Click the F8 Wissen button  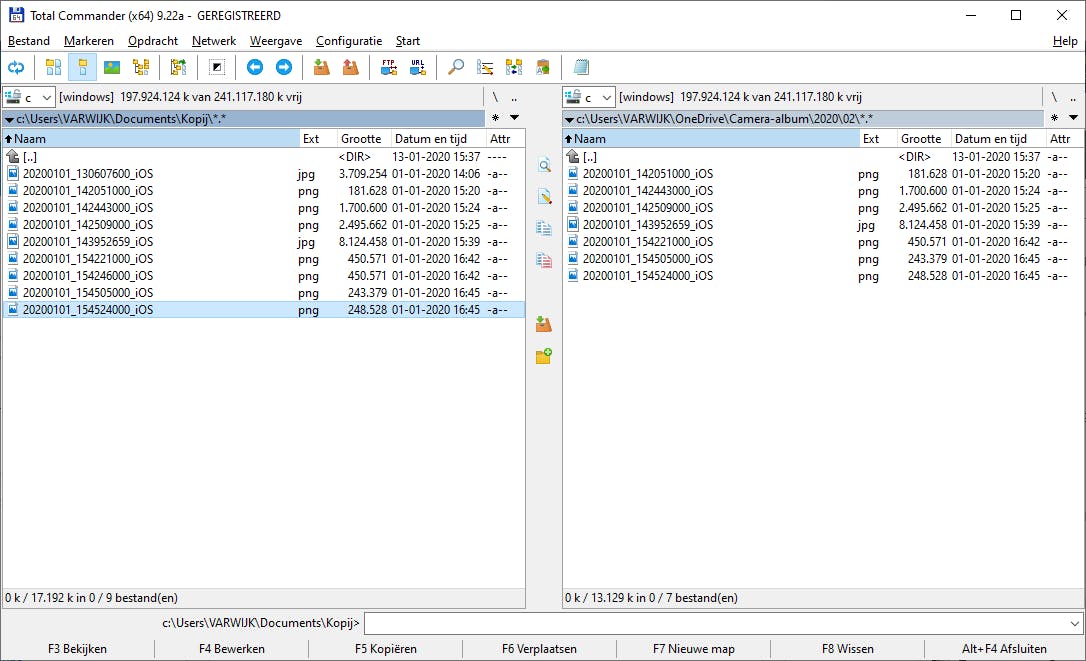[x=848, y=649]
